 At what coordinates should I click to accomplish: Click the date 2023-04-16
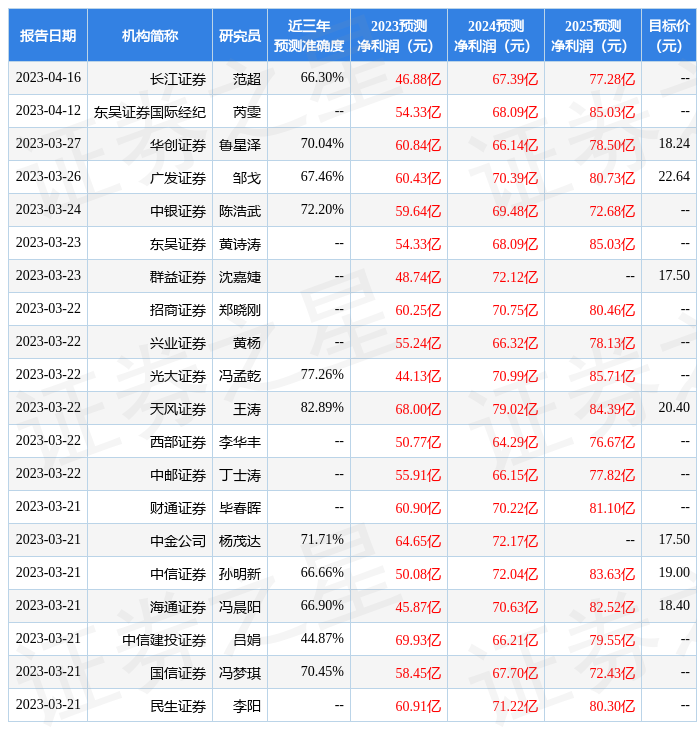click(48, 77)
